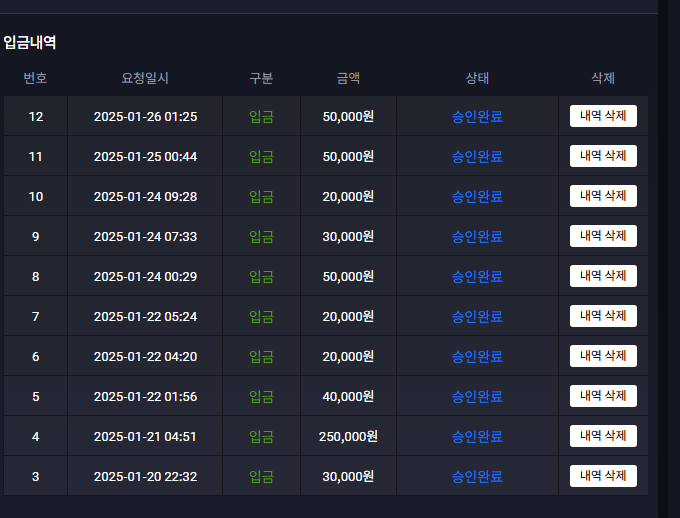
Task: Click the 요청일시 column header
Action: click(x=145, y=78)
